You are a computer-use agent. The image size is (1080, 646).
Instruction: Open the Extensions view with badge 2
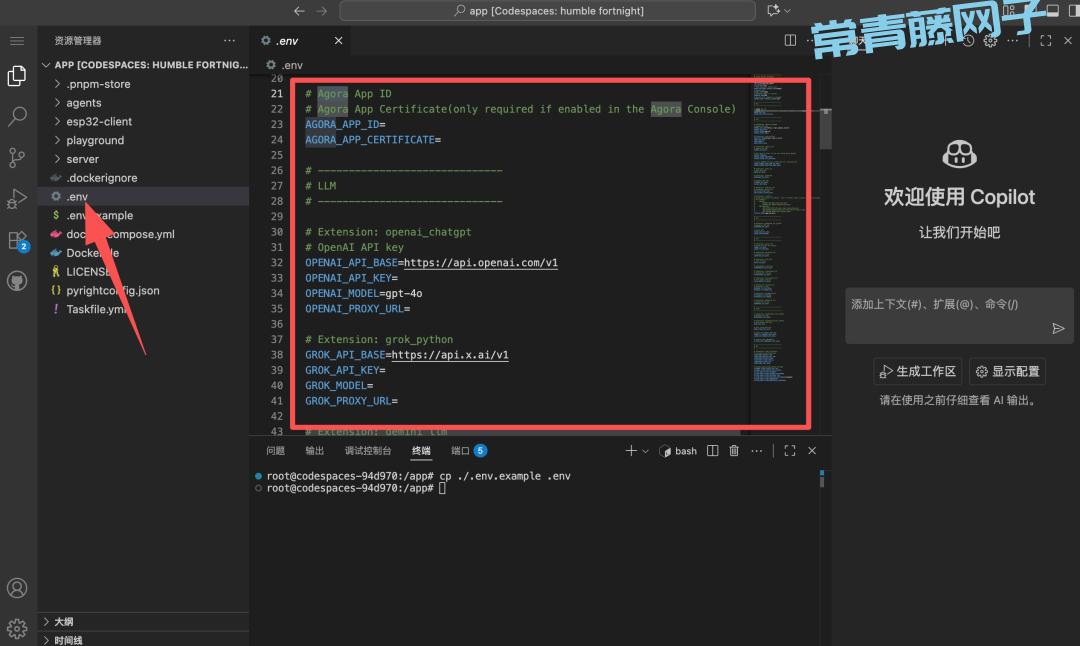17,240
